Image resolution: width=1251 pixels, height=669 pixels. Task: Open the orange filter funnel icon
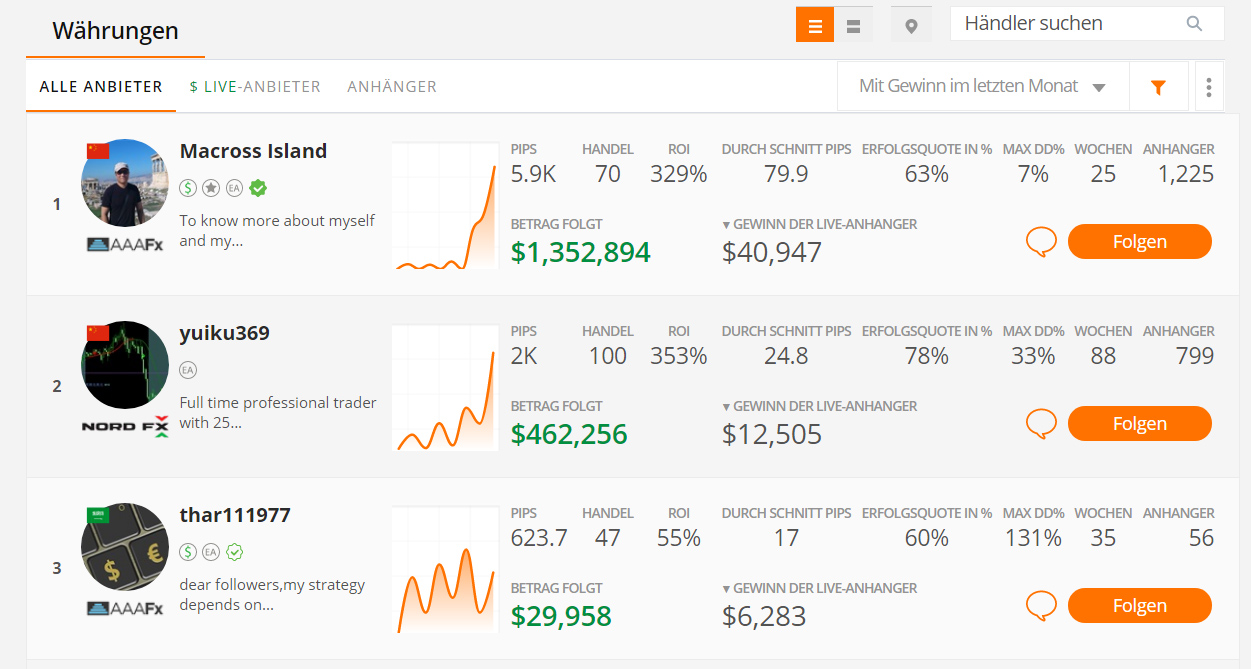point(1158,88)
